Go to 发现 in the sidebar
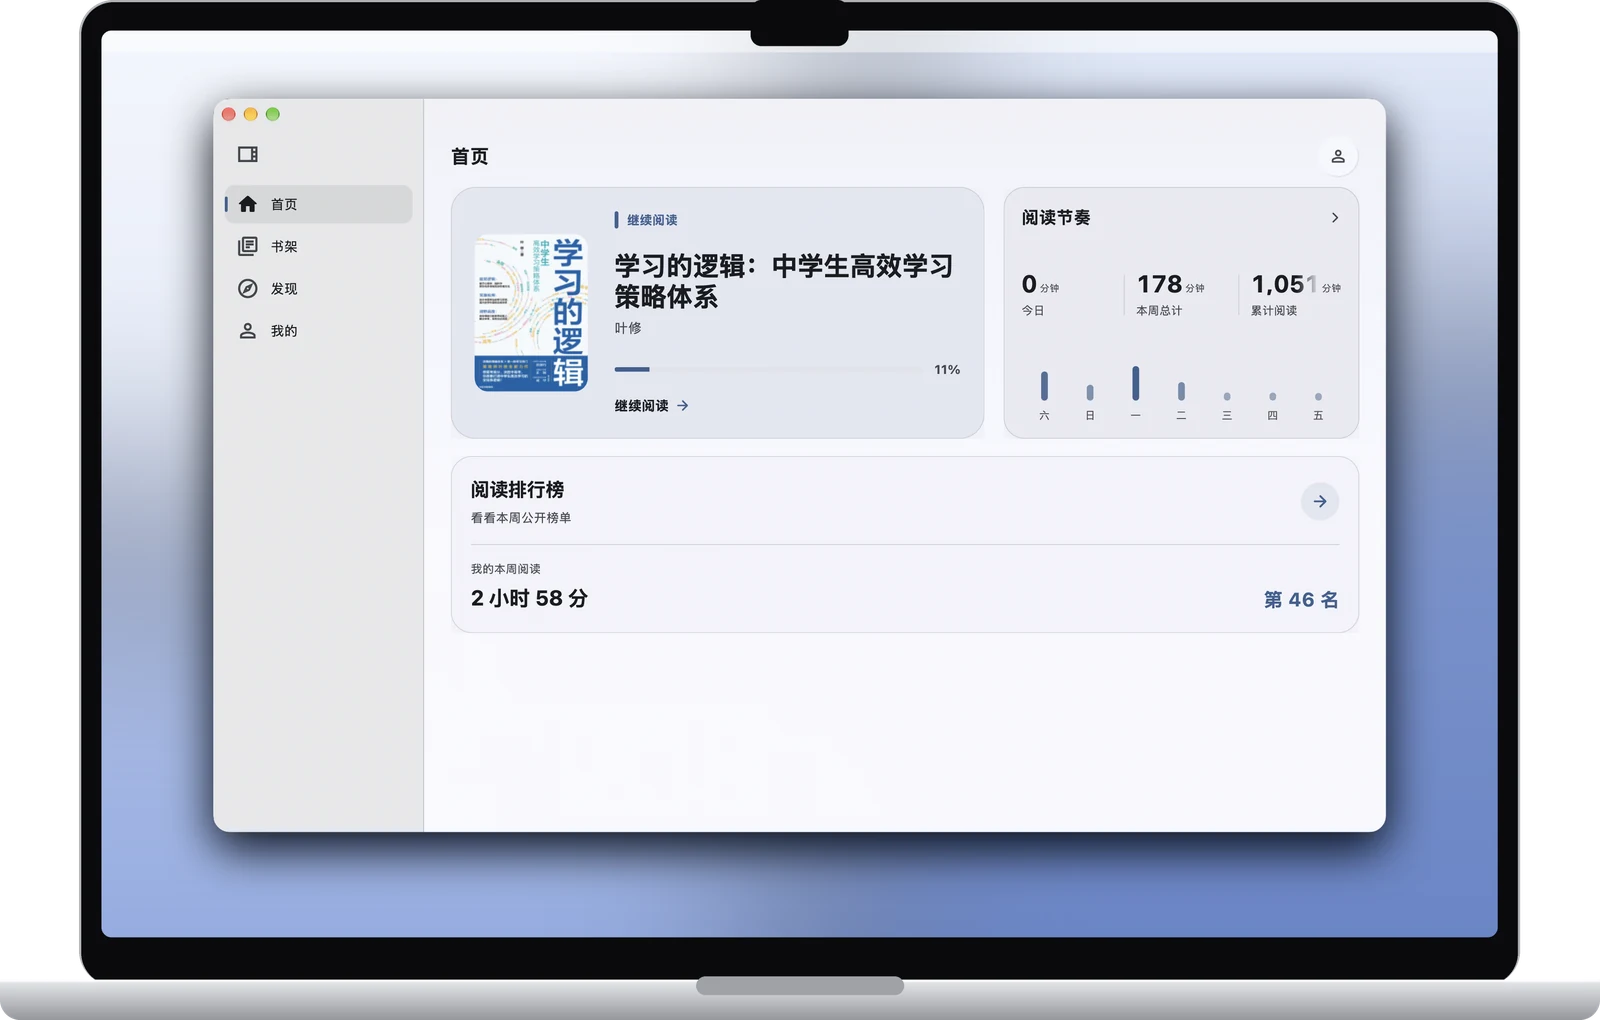The height and width of the screenshot is (1020, 1600). [318, 288]
